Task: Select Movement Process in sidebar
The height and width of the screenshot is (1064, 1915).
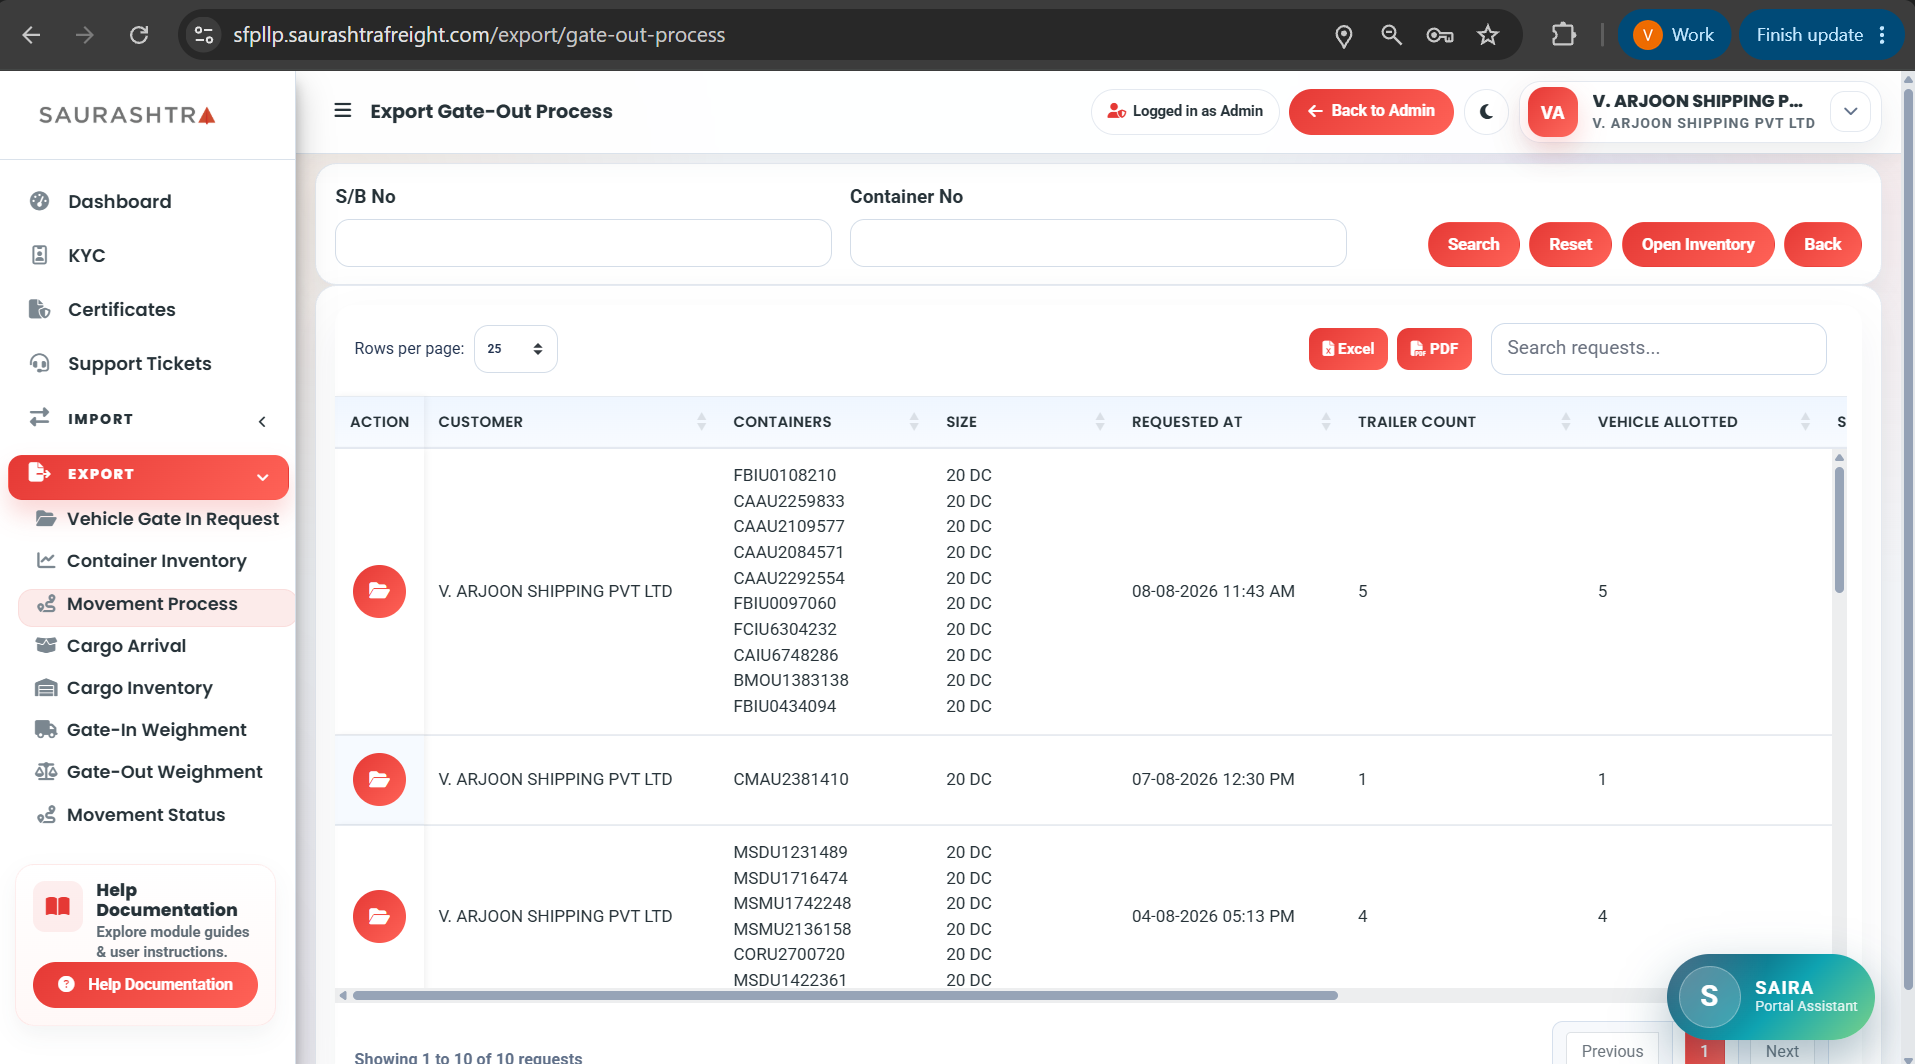Action: click(156, 607)
